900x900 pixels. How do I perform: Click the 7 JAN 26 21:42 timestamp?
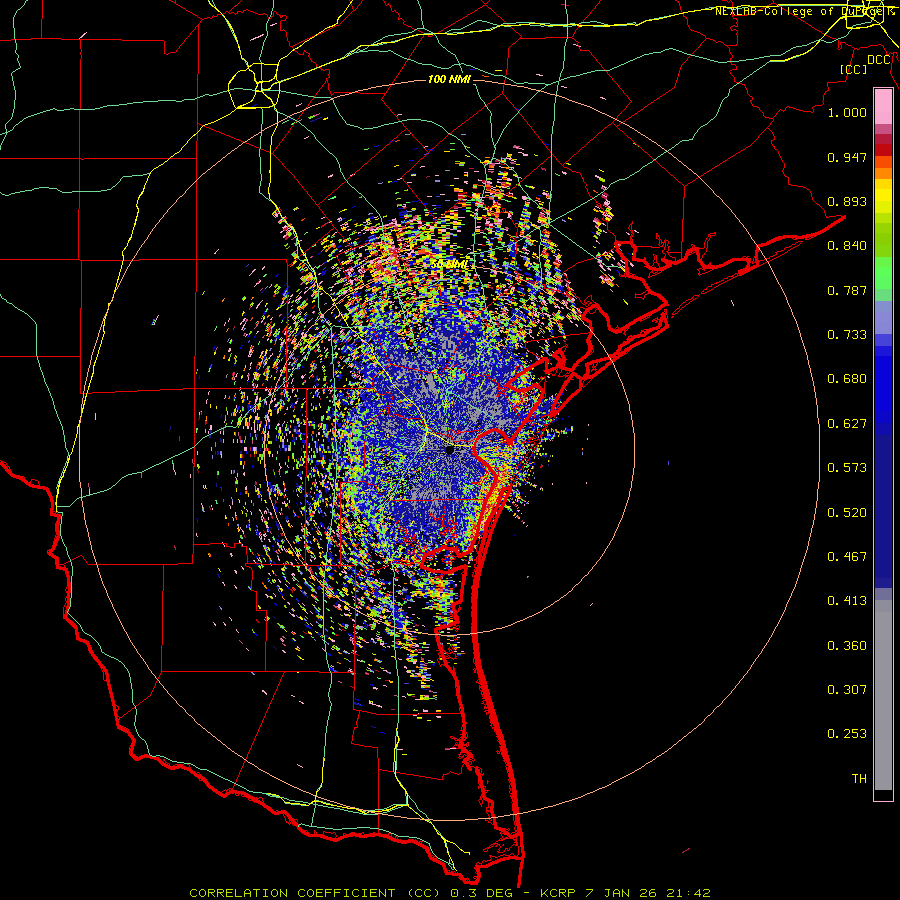[x=649, y=893]
